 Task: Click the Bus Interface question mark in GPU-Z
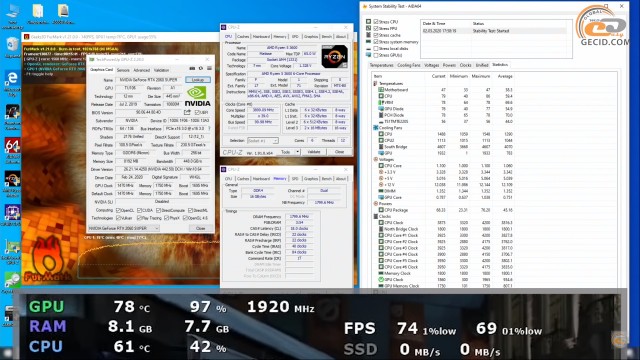tap(209, 129)
